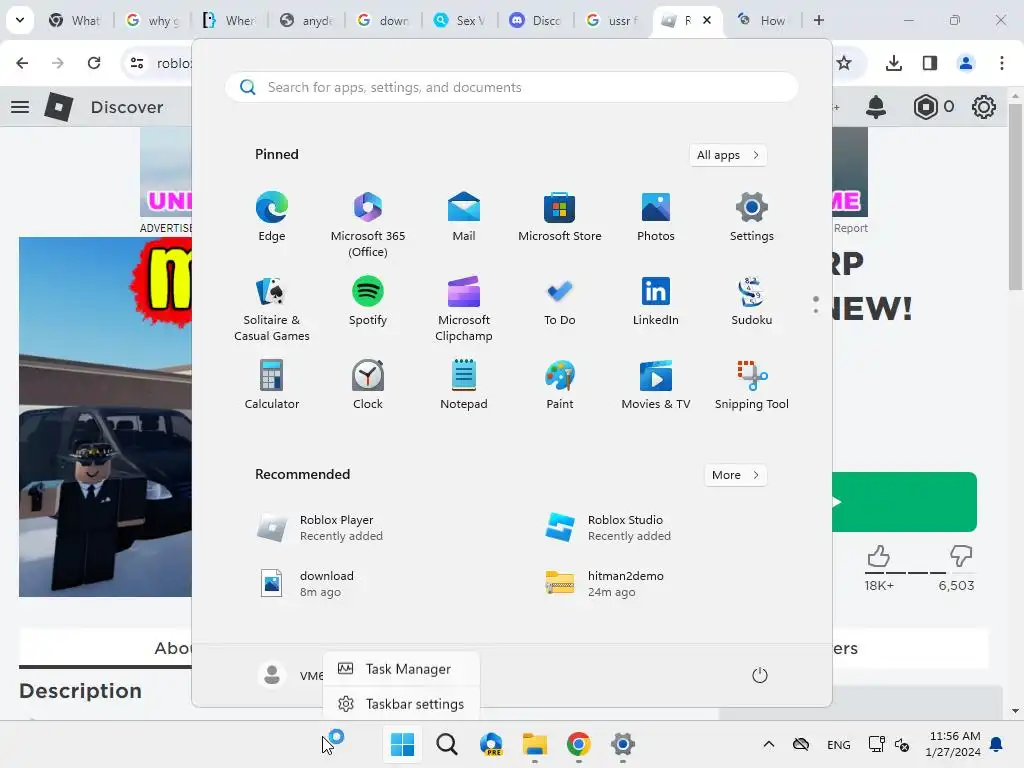
Task: Click the Roblox page vertical scrollbar
Action: [1015, 199]
